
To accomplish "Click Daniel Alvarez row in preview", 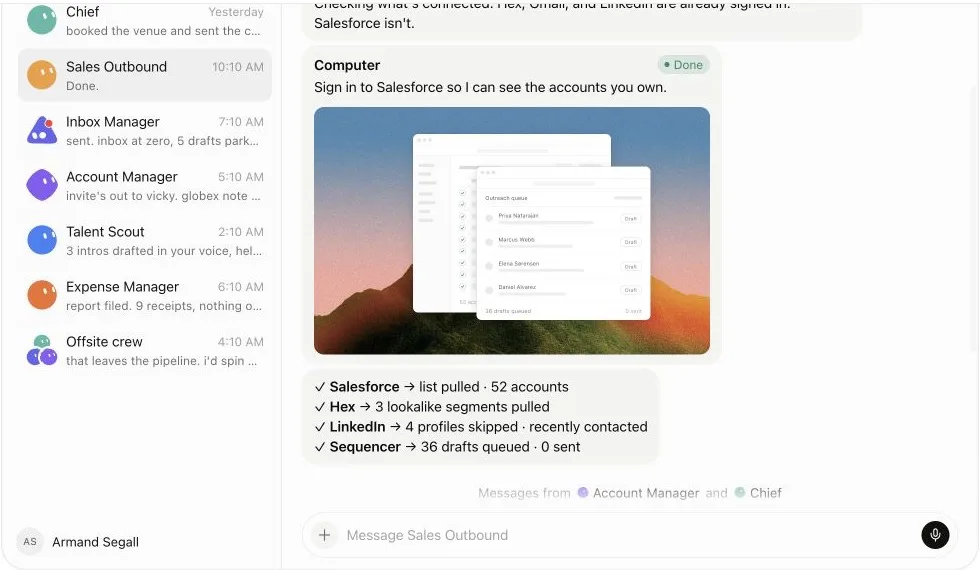I will coord(563,289).
